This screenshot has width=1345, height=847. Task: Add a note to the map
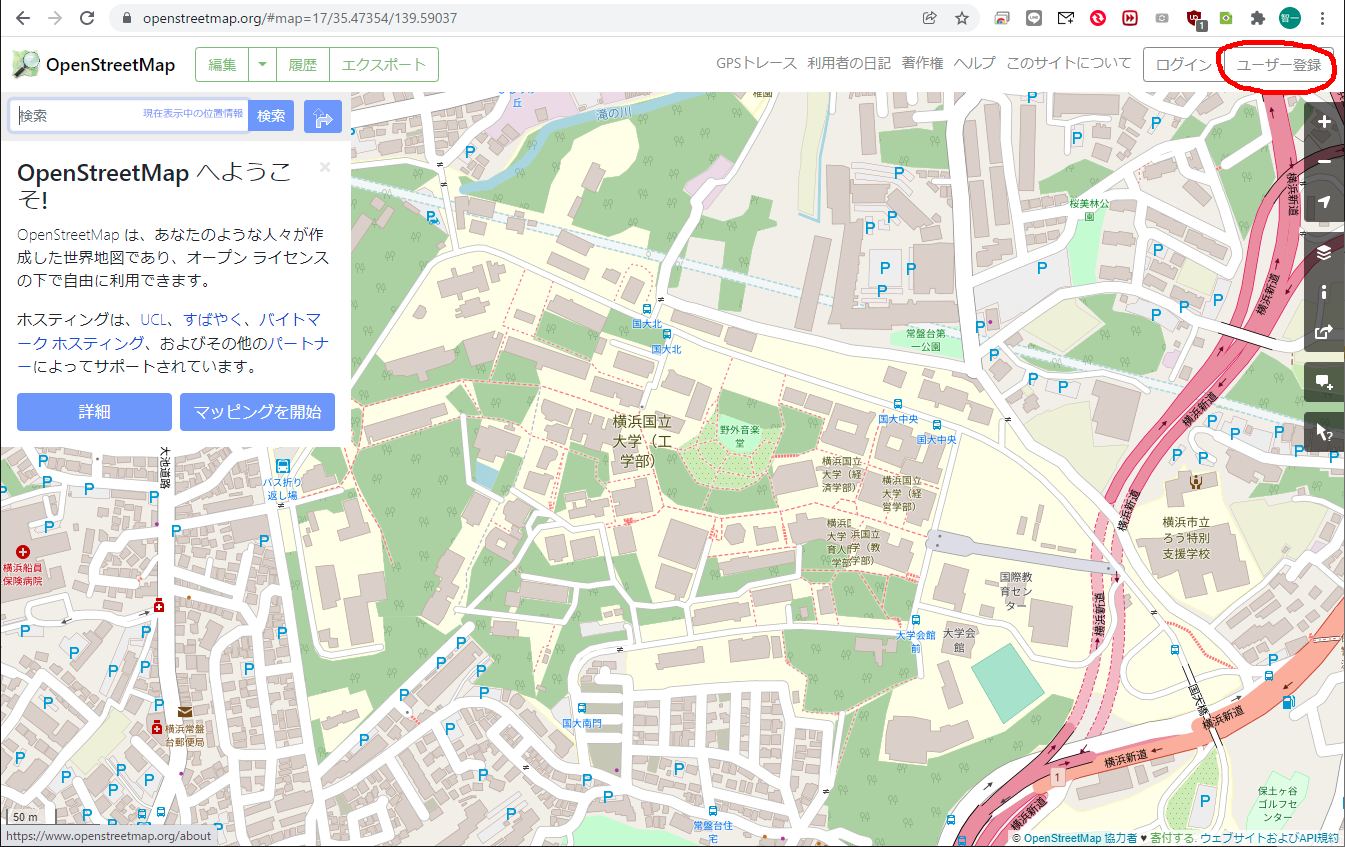pos(1324,382)
